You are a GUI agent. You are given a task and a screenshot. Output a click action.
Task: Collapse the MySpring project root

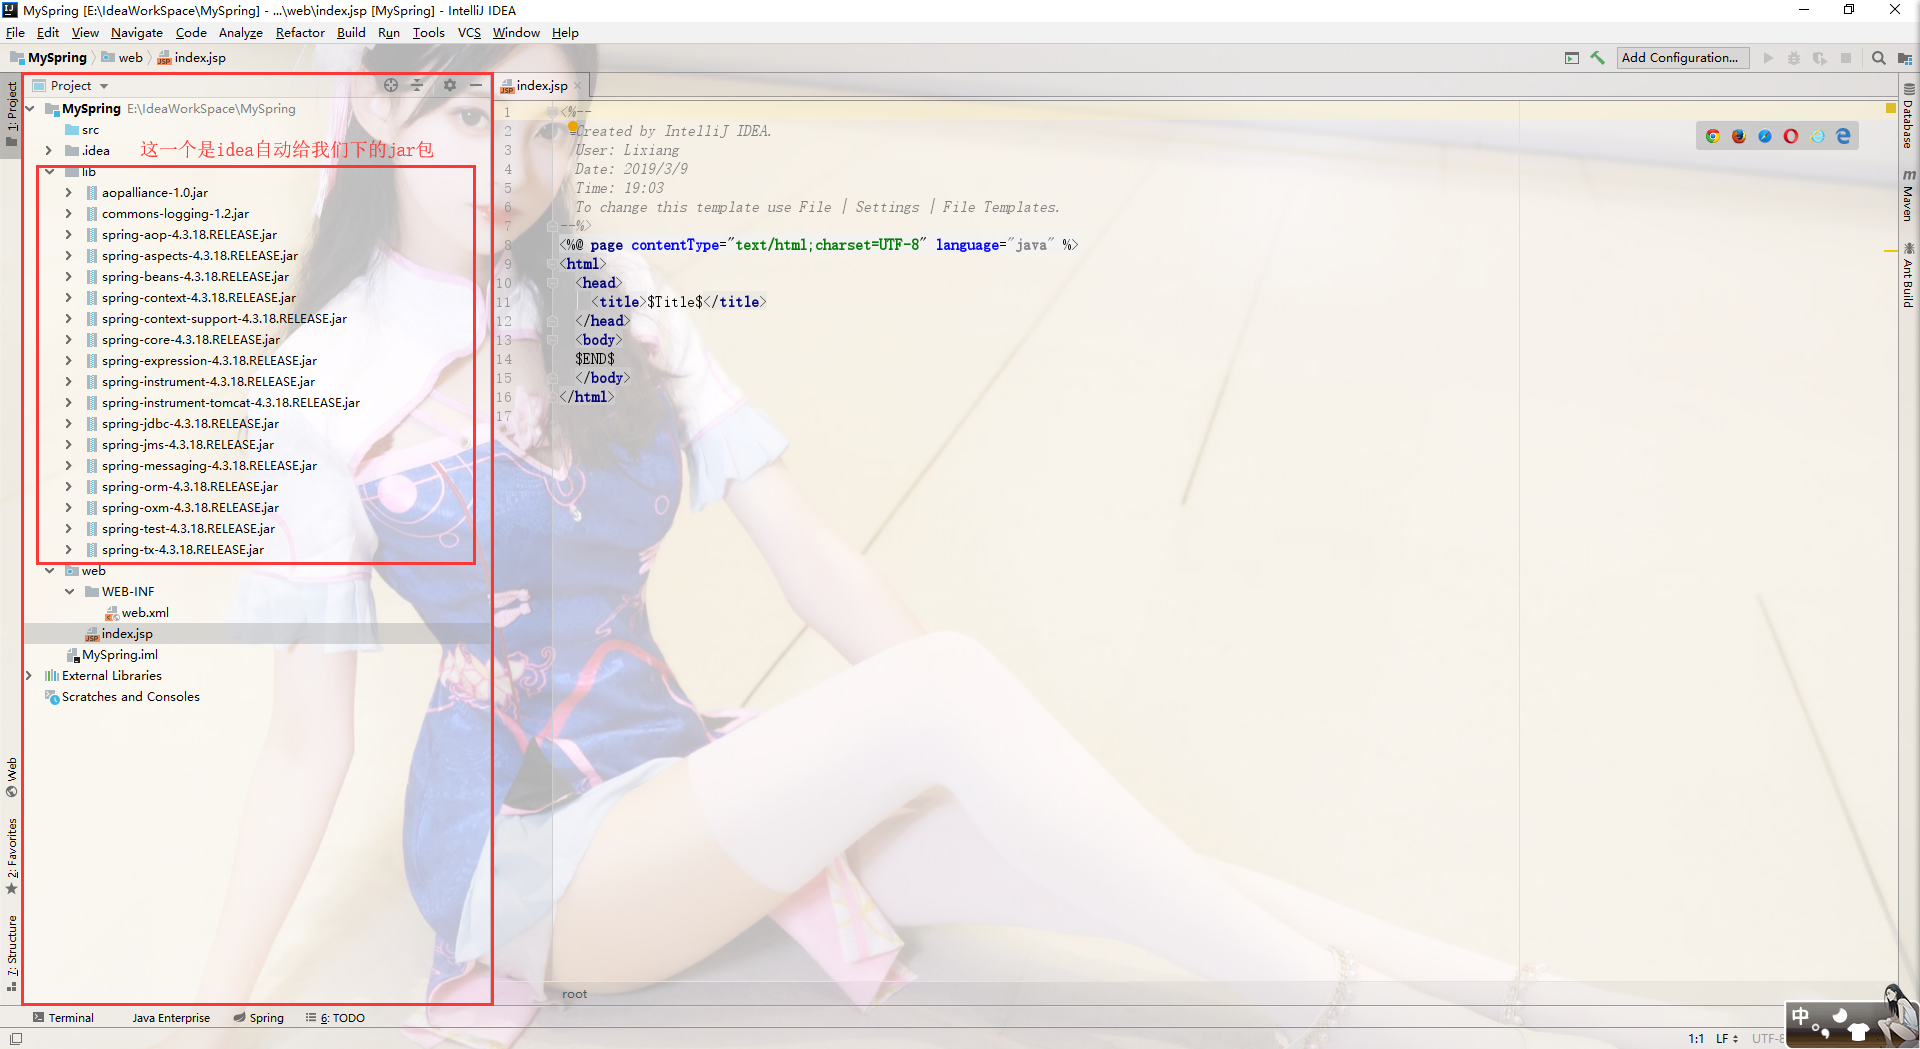(x=30, y=108)
